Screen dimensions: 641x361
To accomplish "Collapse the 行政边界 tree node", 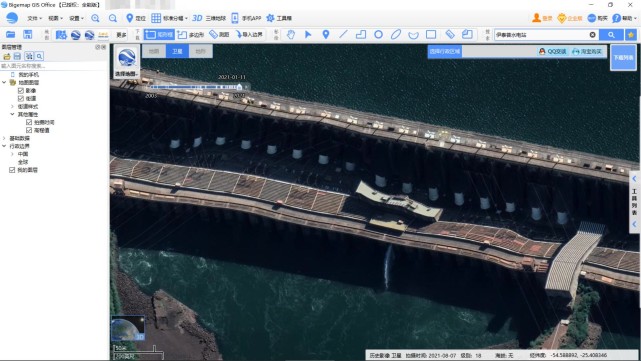I will point(4,146).
